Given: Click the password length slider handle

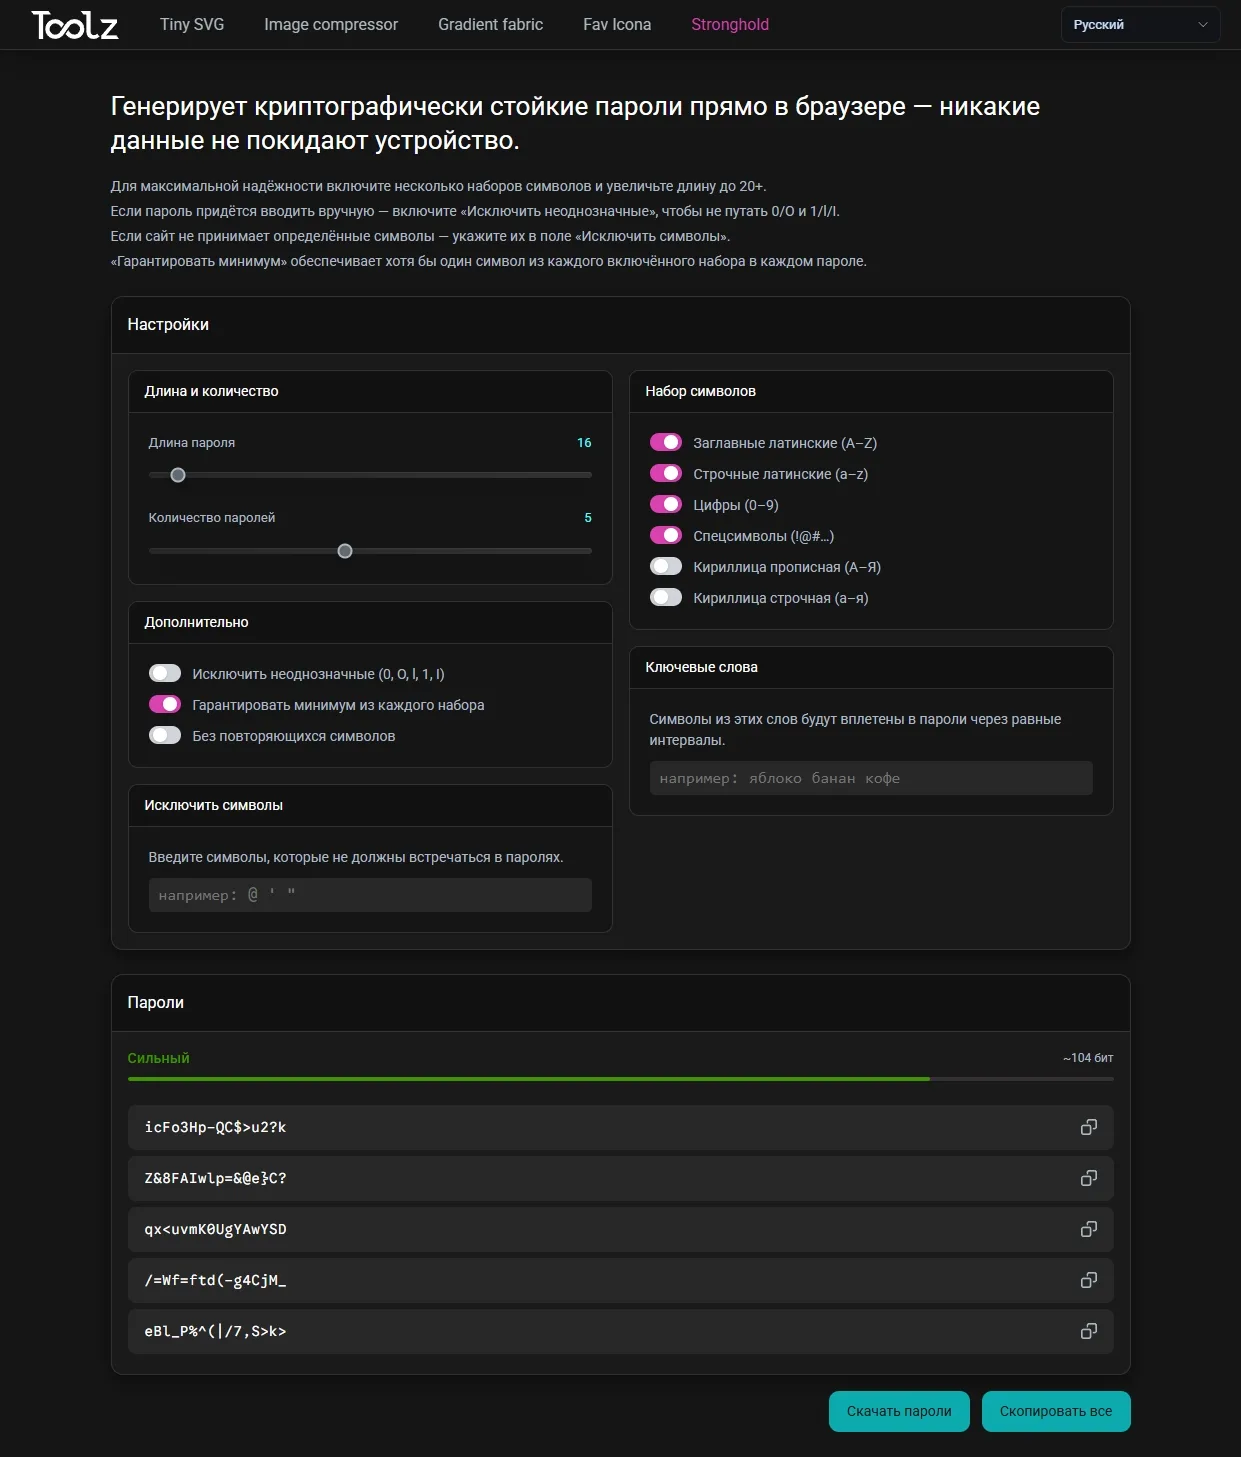Looking at the screenshot, I should [178, 475].
